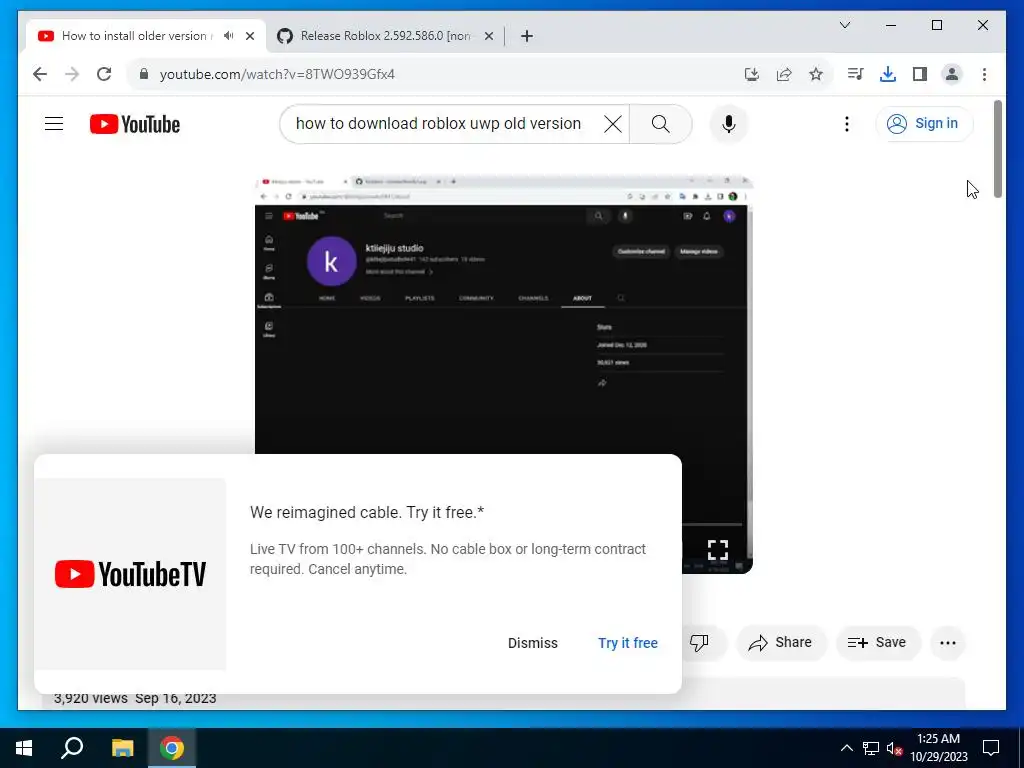Open File Explorer from taskbar
Screen dimensions: 1024x768
point(122,748)
